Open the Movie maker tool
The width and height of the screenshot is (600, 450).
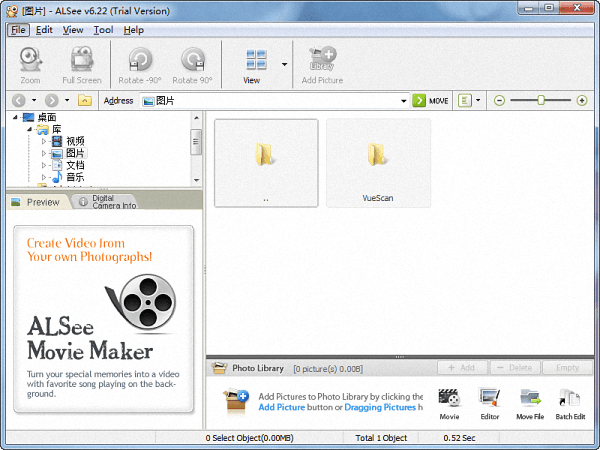[x=450, y=404]
